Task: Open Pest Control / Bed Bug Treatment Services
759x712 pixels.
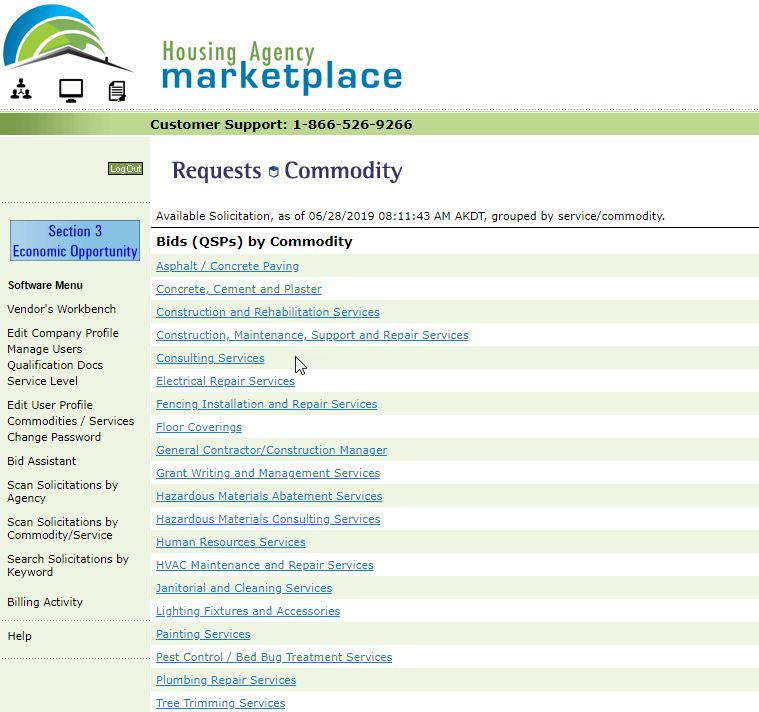Action: [274, 657]
